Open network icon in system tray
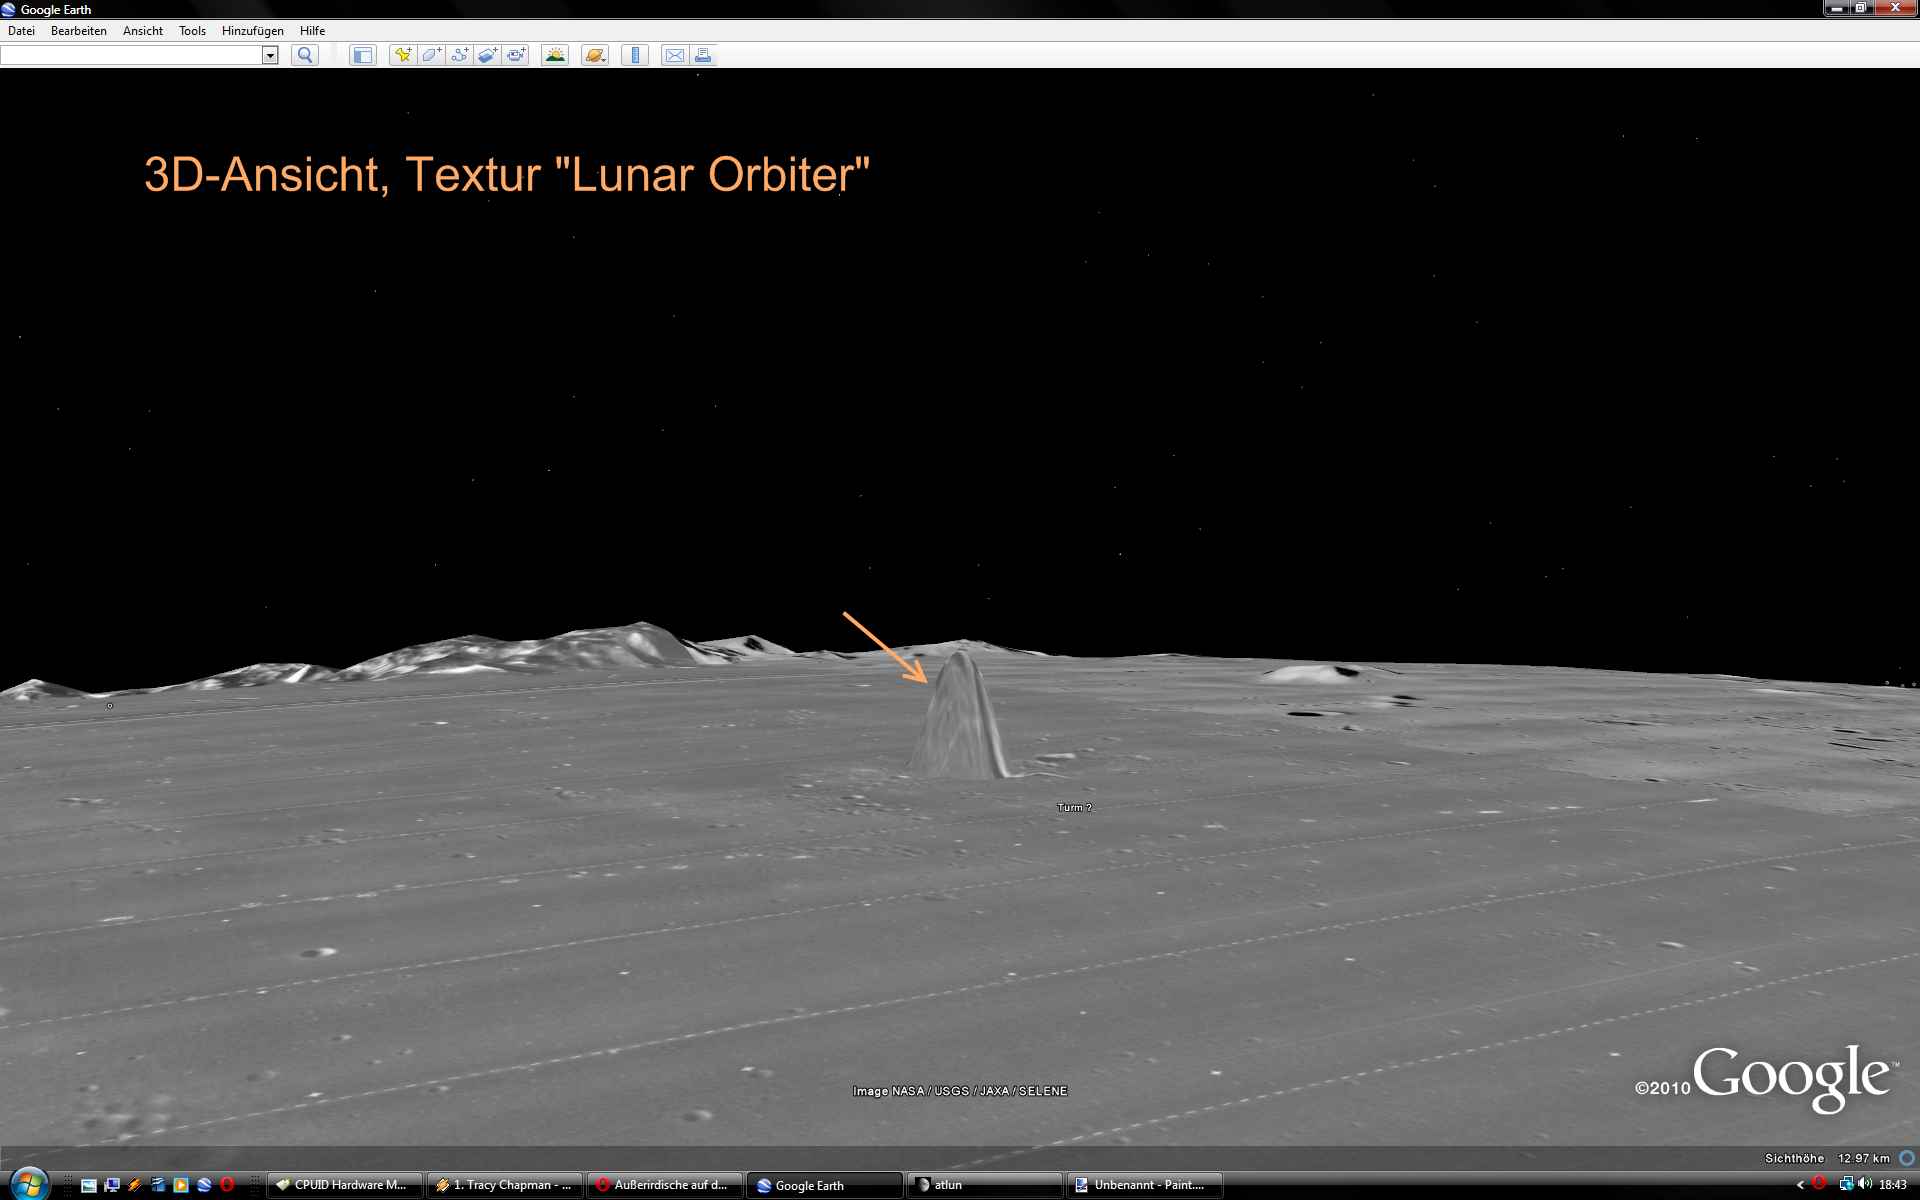This screenshot has width=1920, height=1200. (1846, 1185)
